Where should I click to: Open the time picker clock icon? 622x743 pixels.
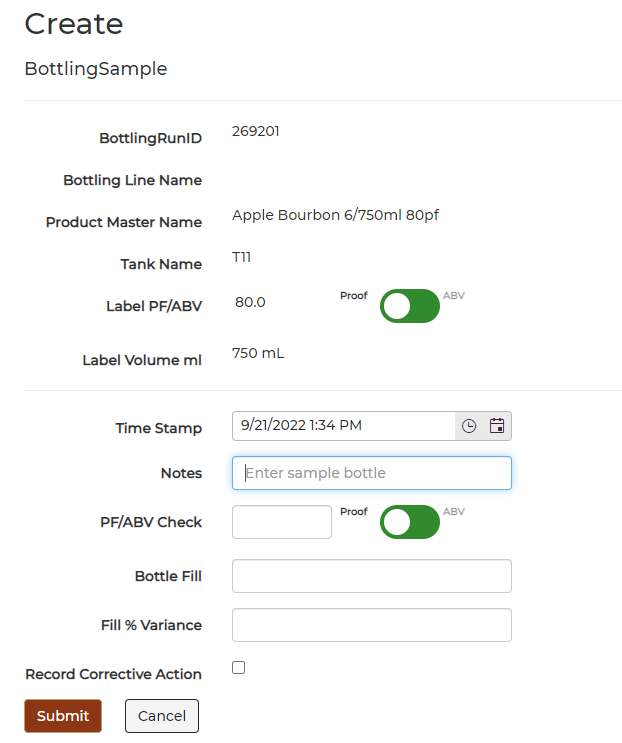click(469, 426)
